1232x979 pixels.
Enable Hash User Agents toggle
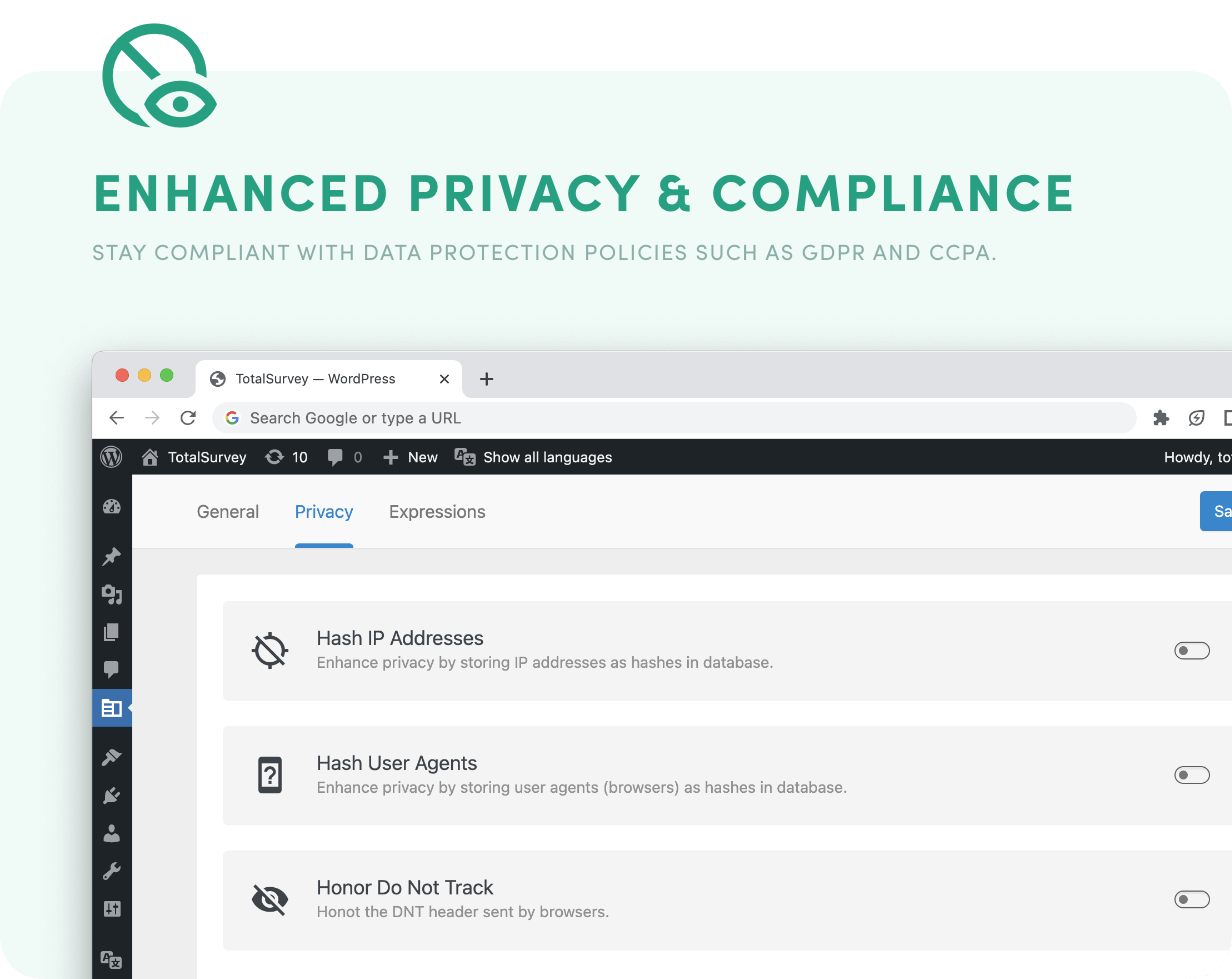[1192, 775]
